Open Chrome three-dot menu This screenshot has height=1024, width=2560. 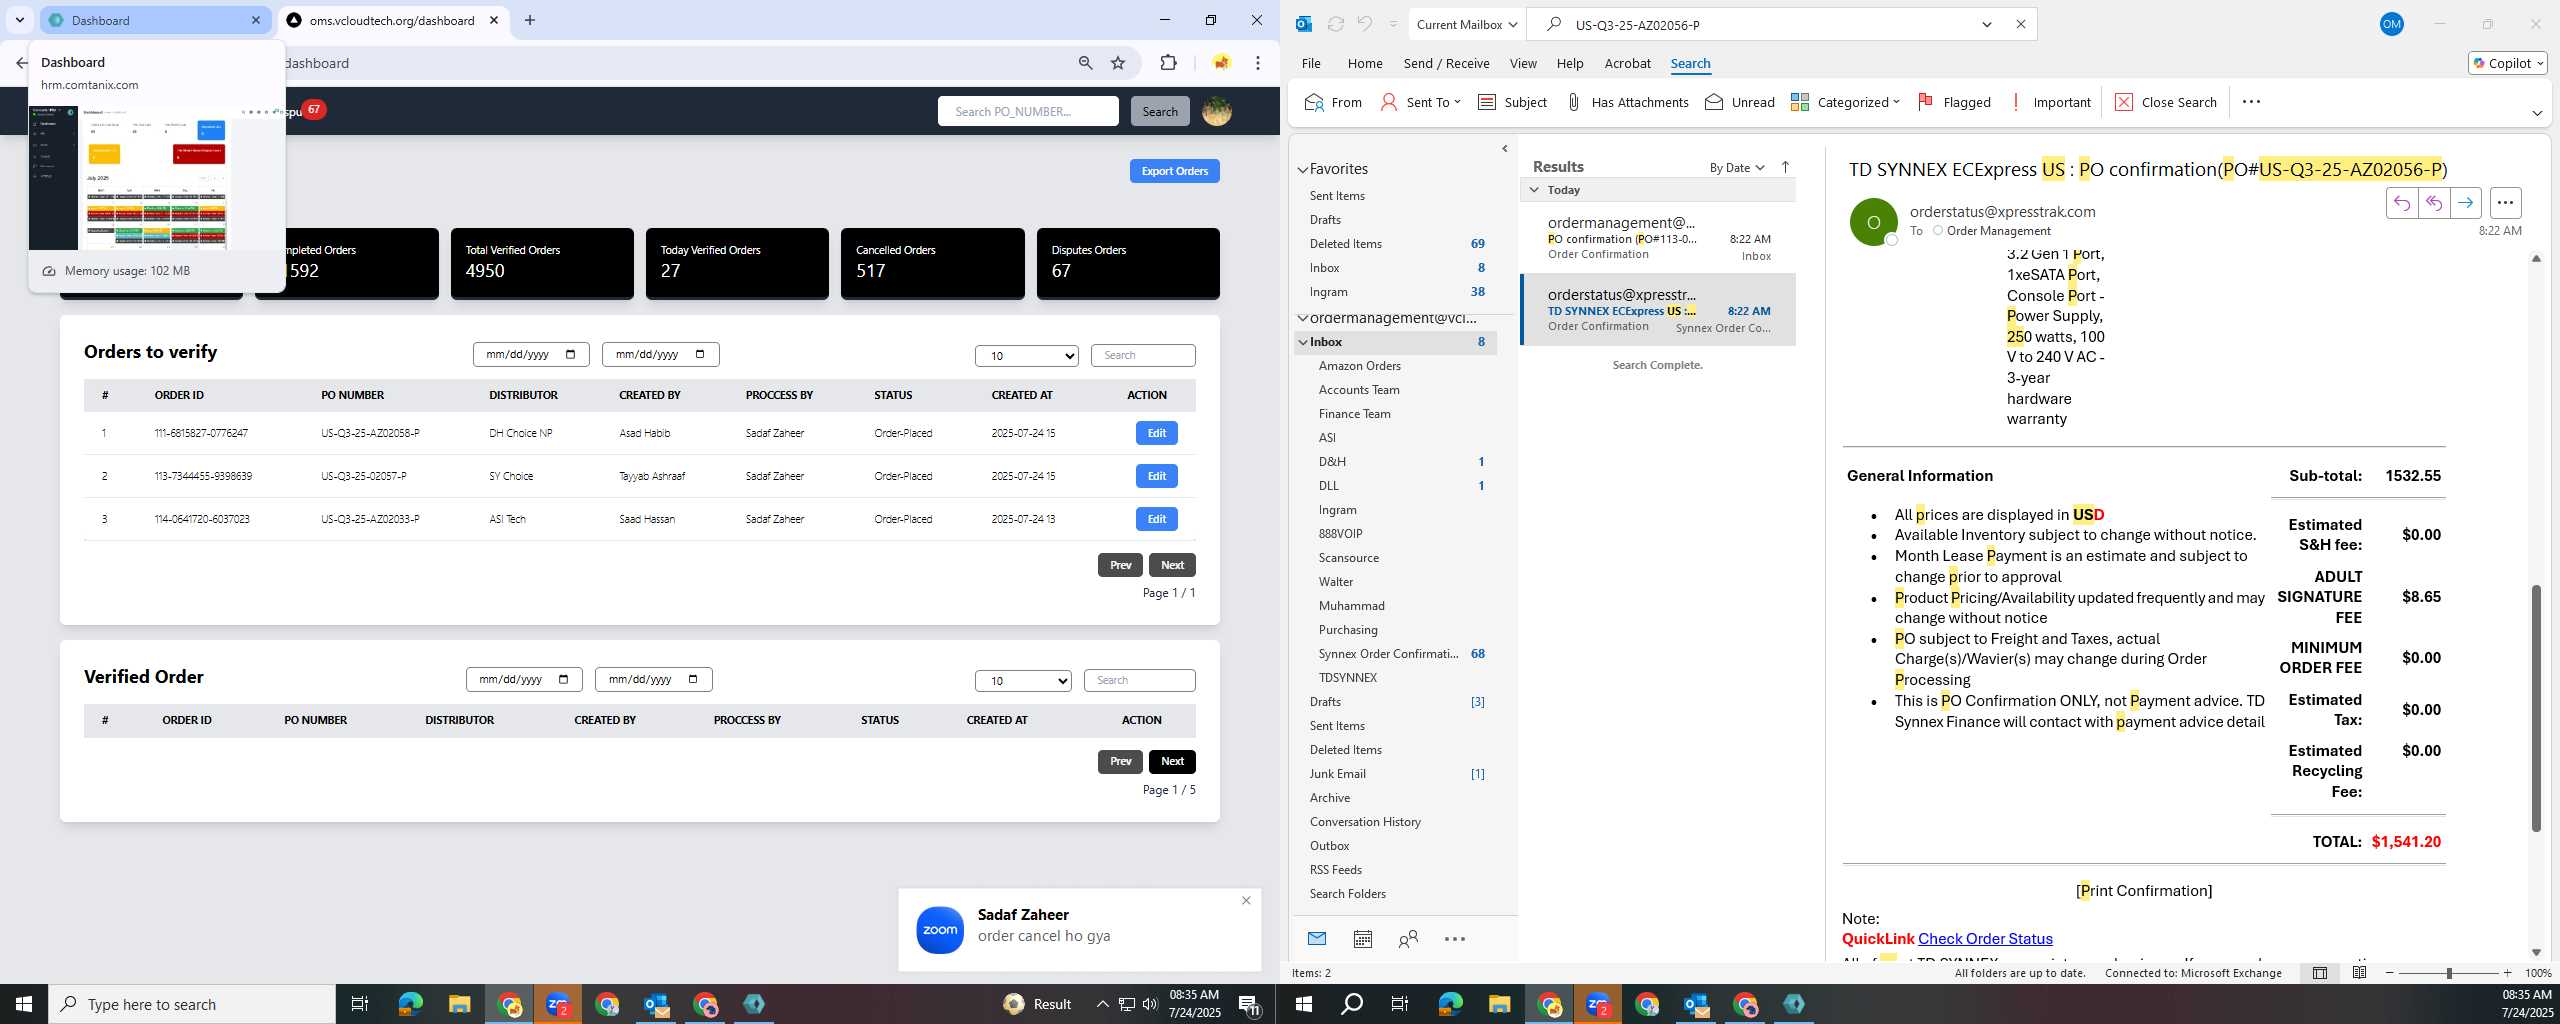pyautogui.click(x=1258, y=63)
